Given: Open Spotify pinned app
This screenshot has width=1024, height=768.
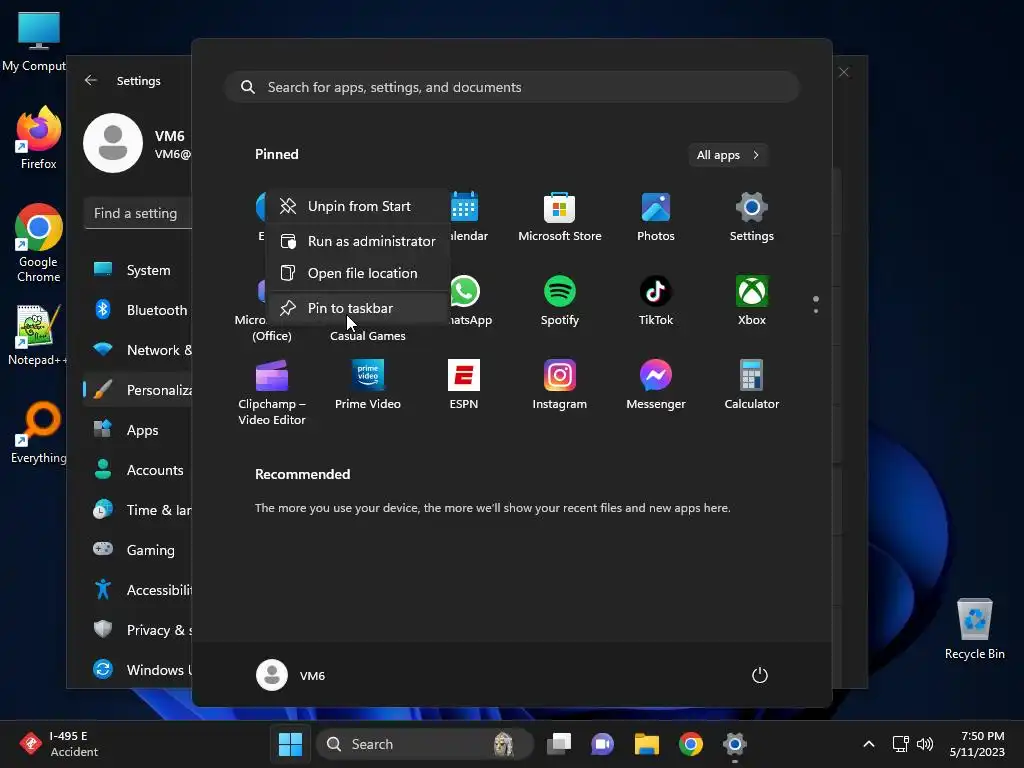Looking at the screenshot, I should [x=560, y=301].
